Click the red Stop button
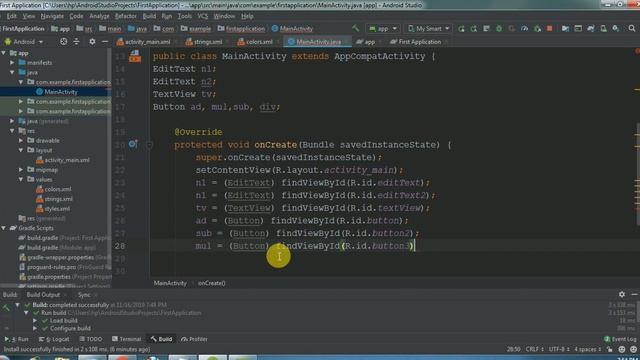Image resolution: width=640 pixels, height=360 pixels. tap(549, 29)
